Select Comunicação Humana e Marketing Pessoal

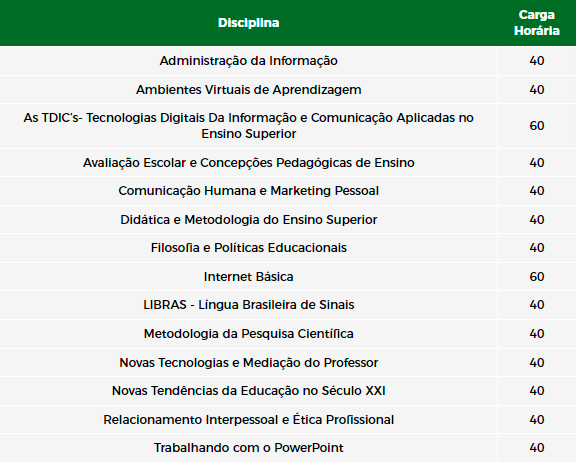point(249,191)
